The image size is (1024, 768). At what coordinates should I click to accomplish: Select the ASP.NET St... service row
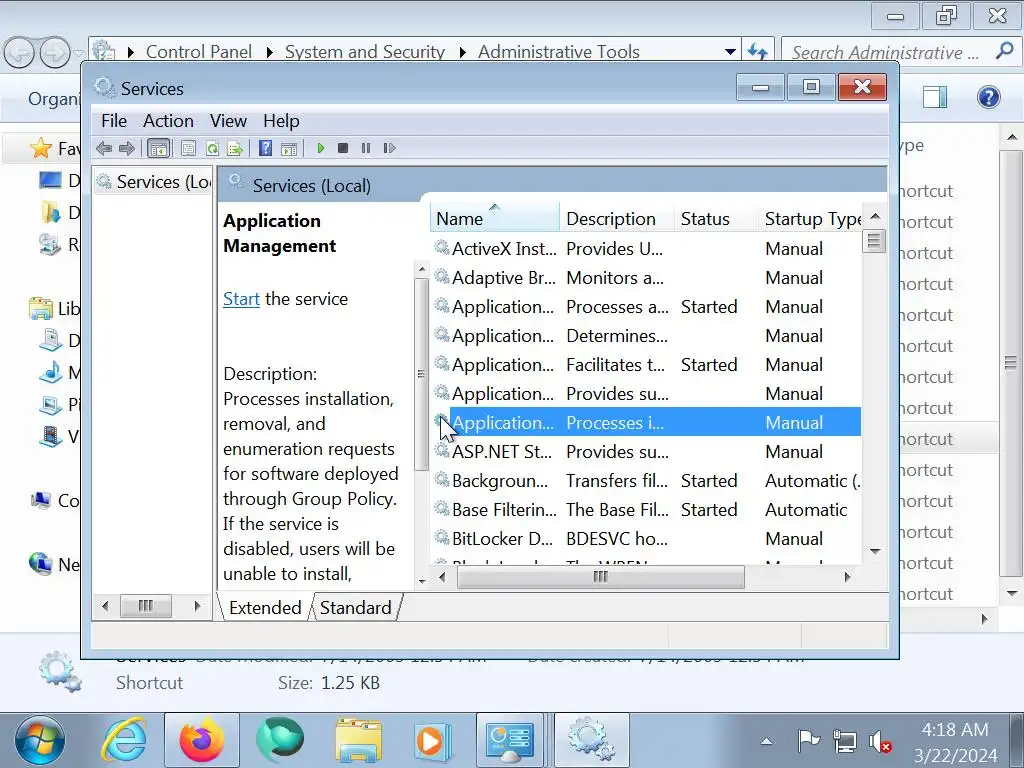[x=647, y=451]
